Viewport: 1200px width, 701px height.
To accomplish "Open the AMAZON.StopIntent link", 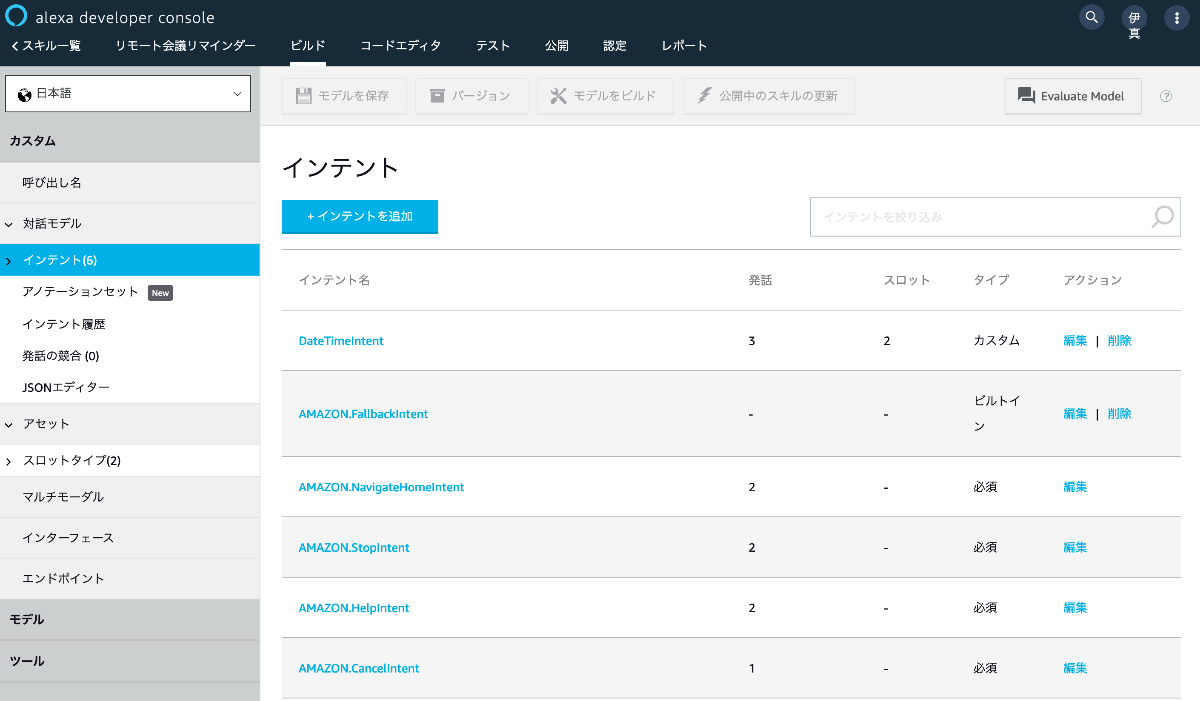I will 354,548.
